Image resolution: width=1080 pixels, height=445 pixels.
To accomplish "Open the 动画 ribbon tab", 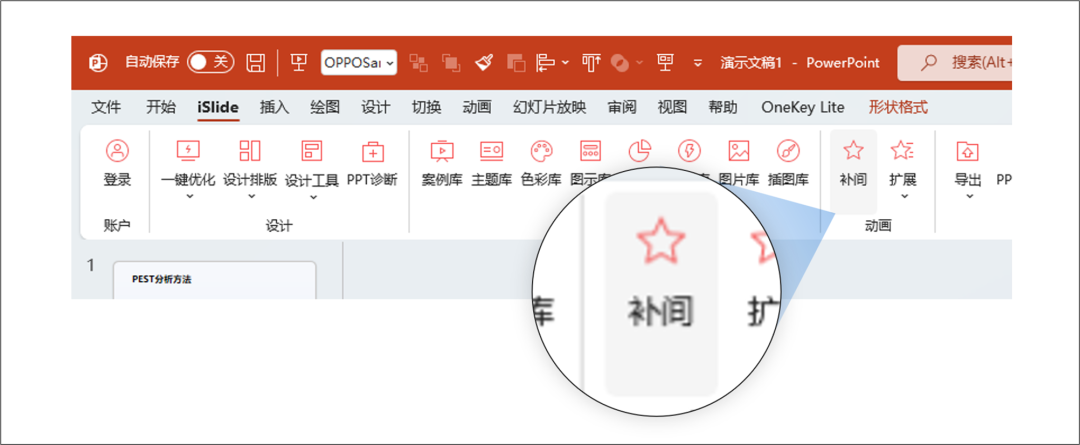I will 477,107.
